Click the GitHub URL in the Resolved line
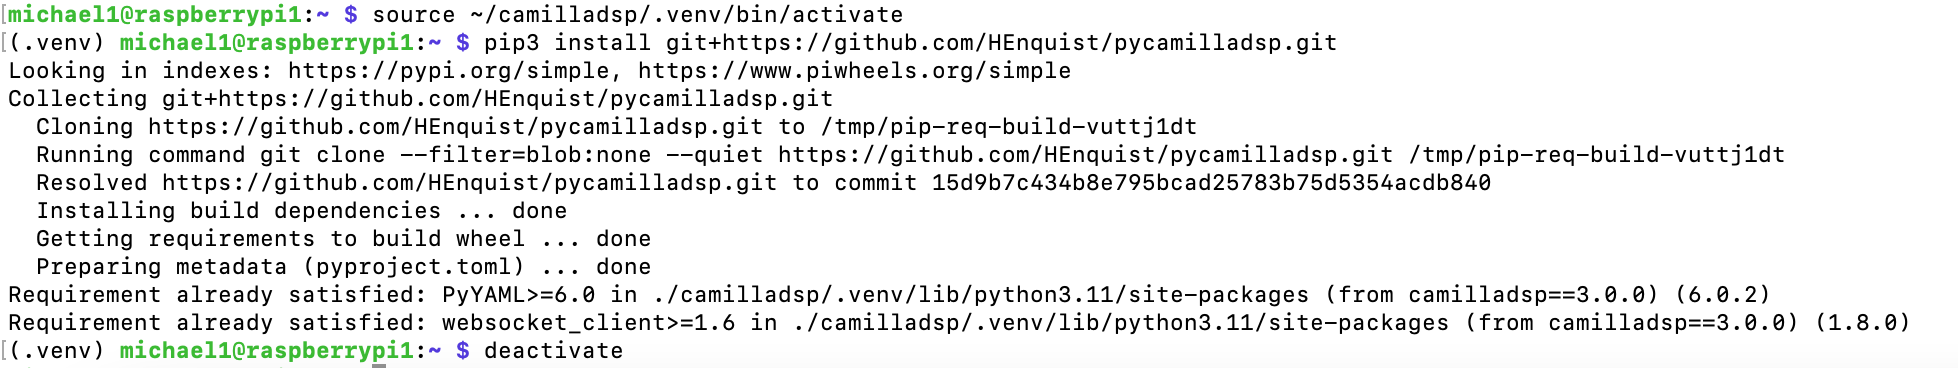 coord(470,183)
